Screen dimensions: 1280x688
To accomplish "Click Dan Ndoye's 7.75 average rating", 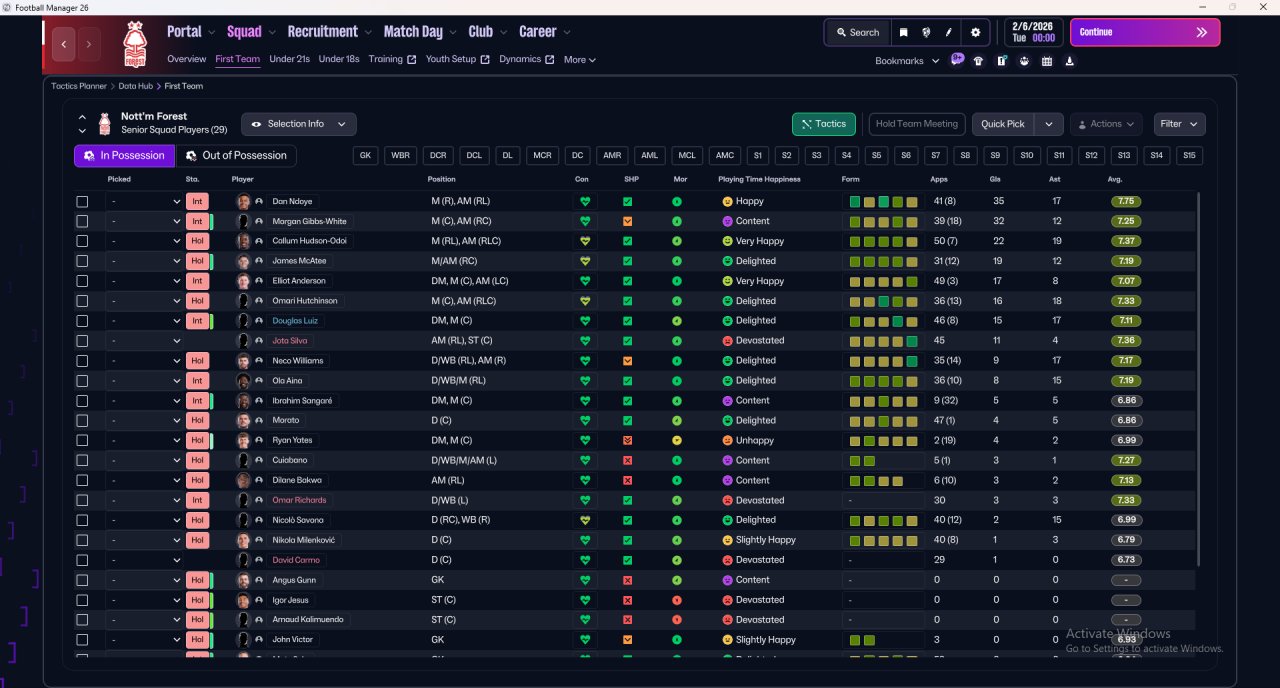I will coord(1126,201).
